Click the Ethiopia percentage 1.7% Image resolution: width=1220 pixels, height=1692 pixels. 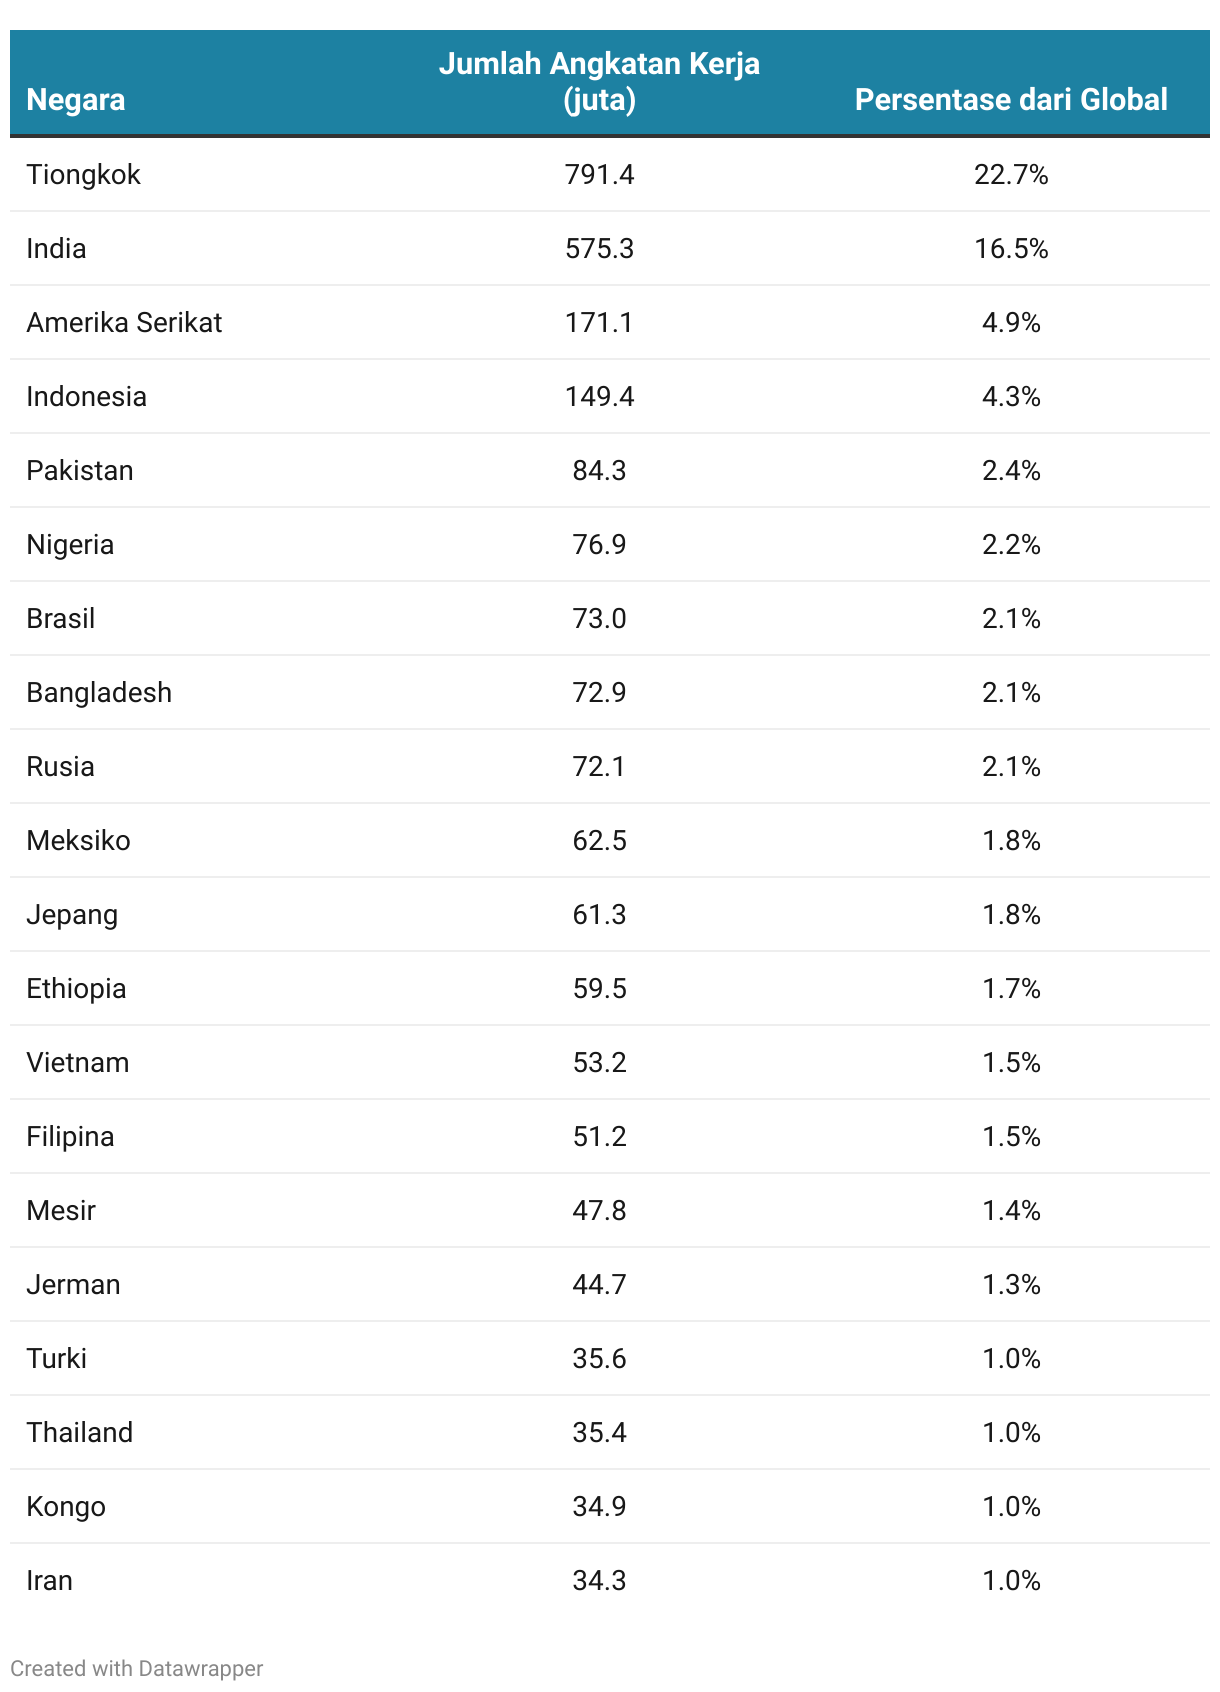tap(1011, 989)
